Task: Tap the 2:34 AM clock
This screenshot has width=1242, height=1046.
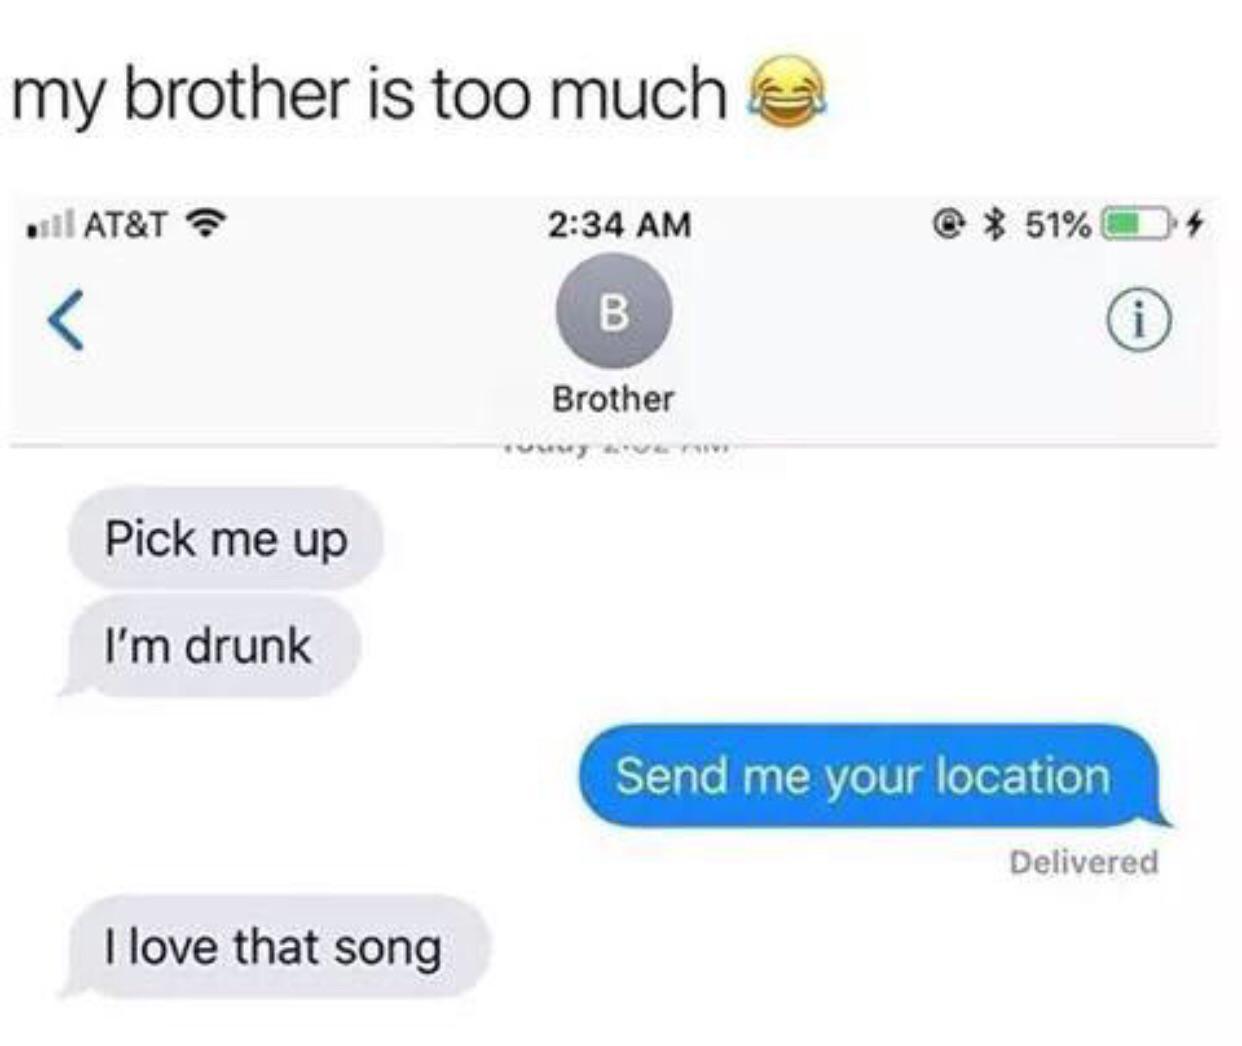Action: tap(619, 223)
